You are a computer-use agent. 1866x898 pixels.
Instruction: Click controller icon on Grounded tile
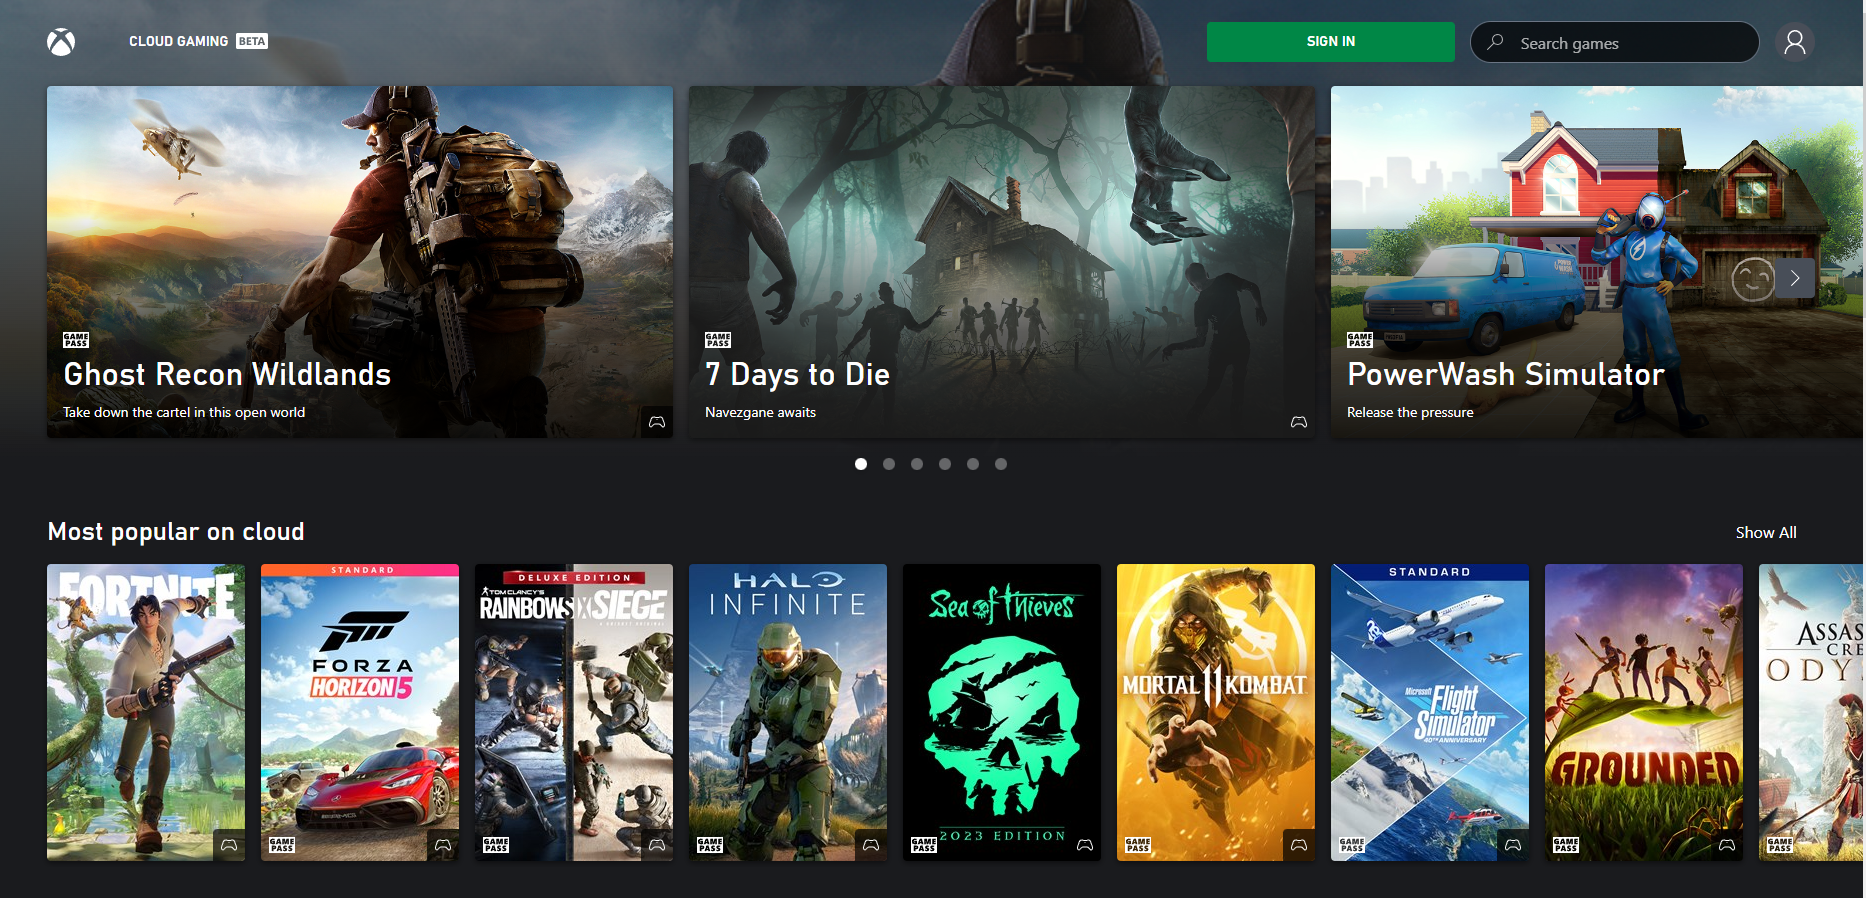[1727, 845]
